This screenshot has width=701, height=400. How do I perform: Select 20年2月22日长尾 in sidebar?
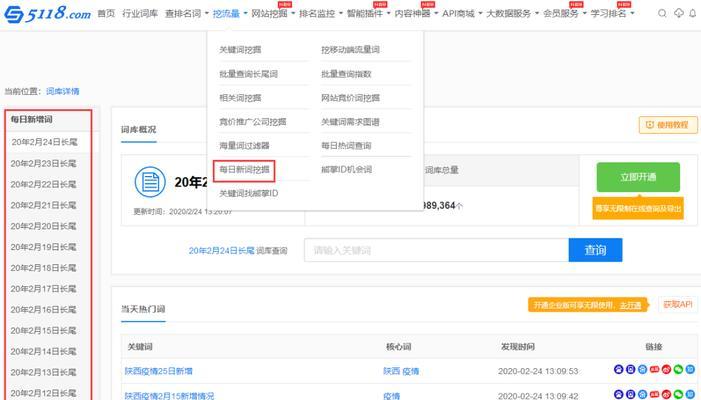[43, 184]
